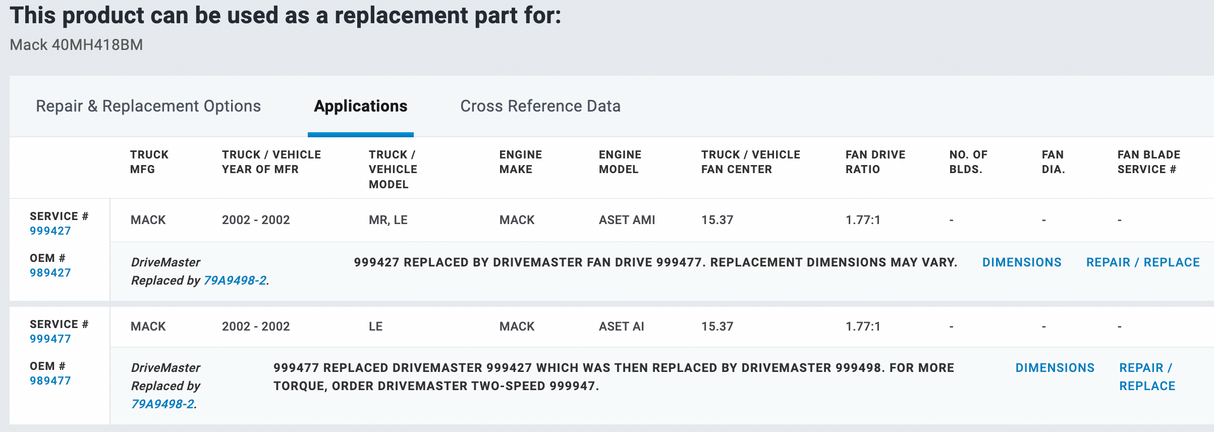
Task: Select the ASET AMI engine model cell
Action: (627, 220)
